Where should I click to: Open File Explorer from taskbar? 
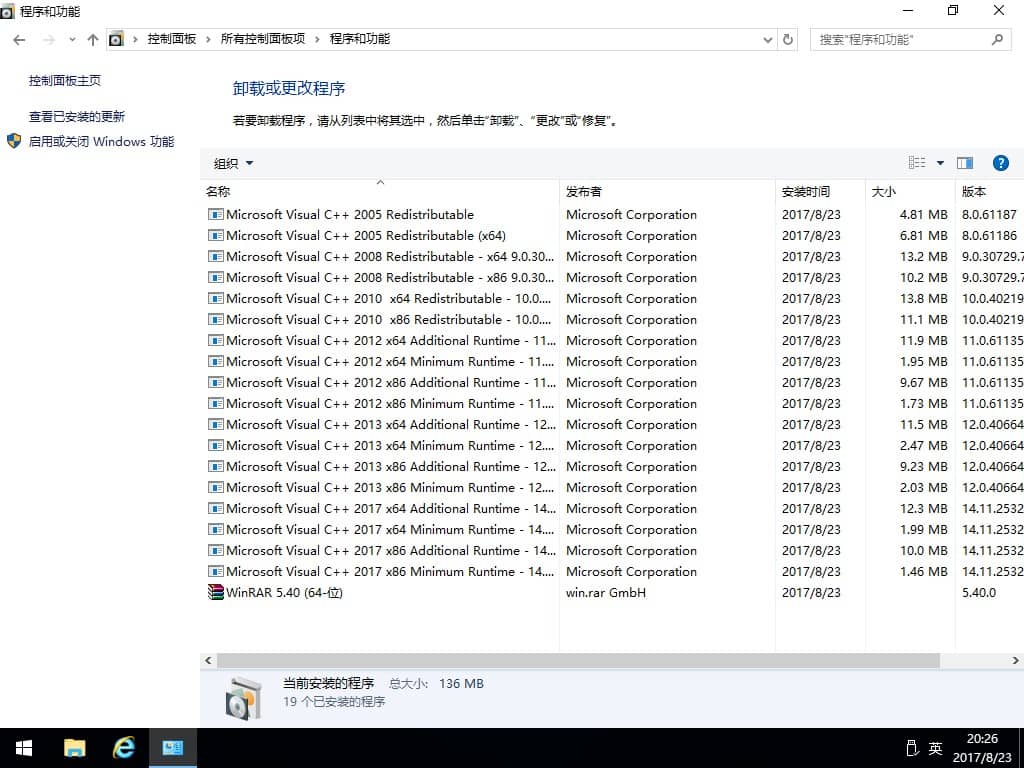pyautogui.click(x=74, y=748)
